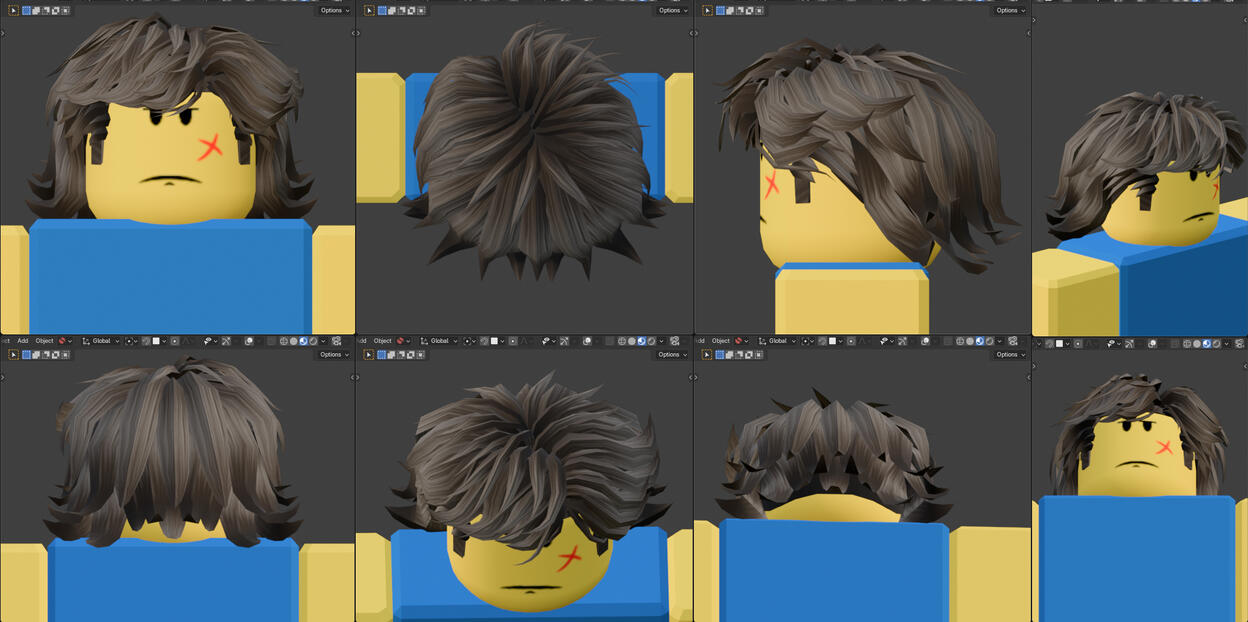Switch third bottom viewport to rendered shading

coord(990,341)
